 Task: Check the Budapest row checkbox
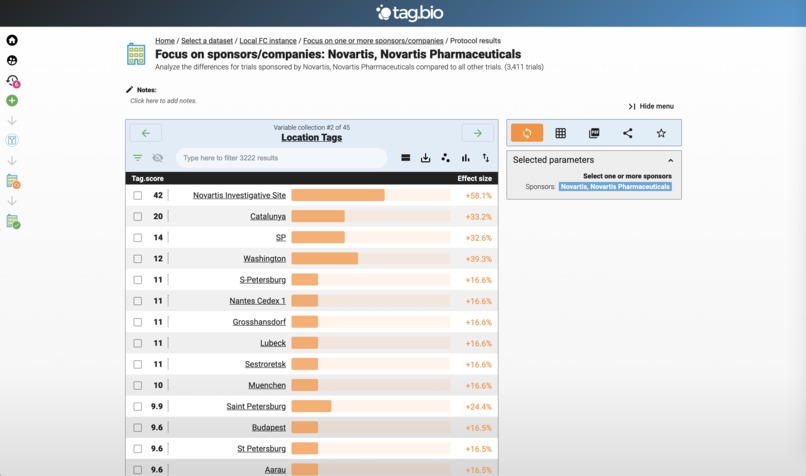[138, 427]
